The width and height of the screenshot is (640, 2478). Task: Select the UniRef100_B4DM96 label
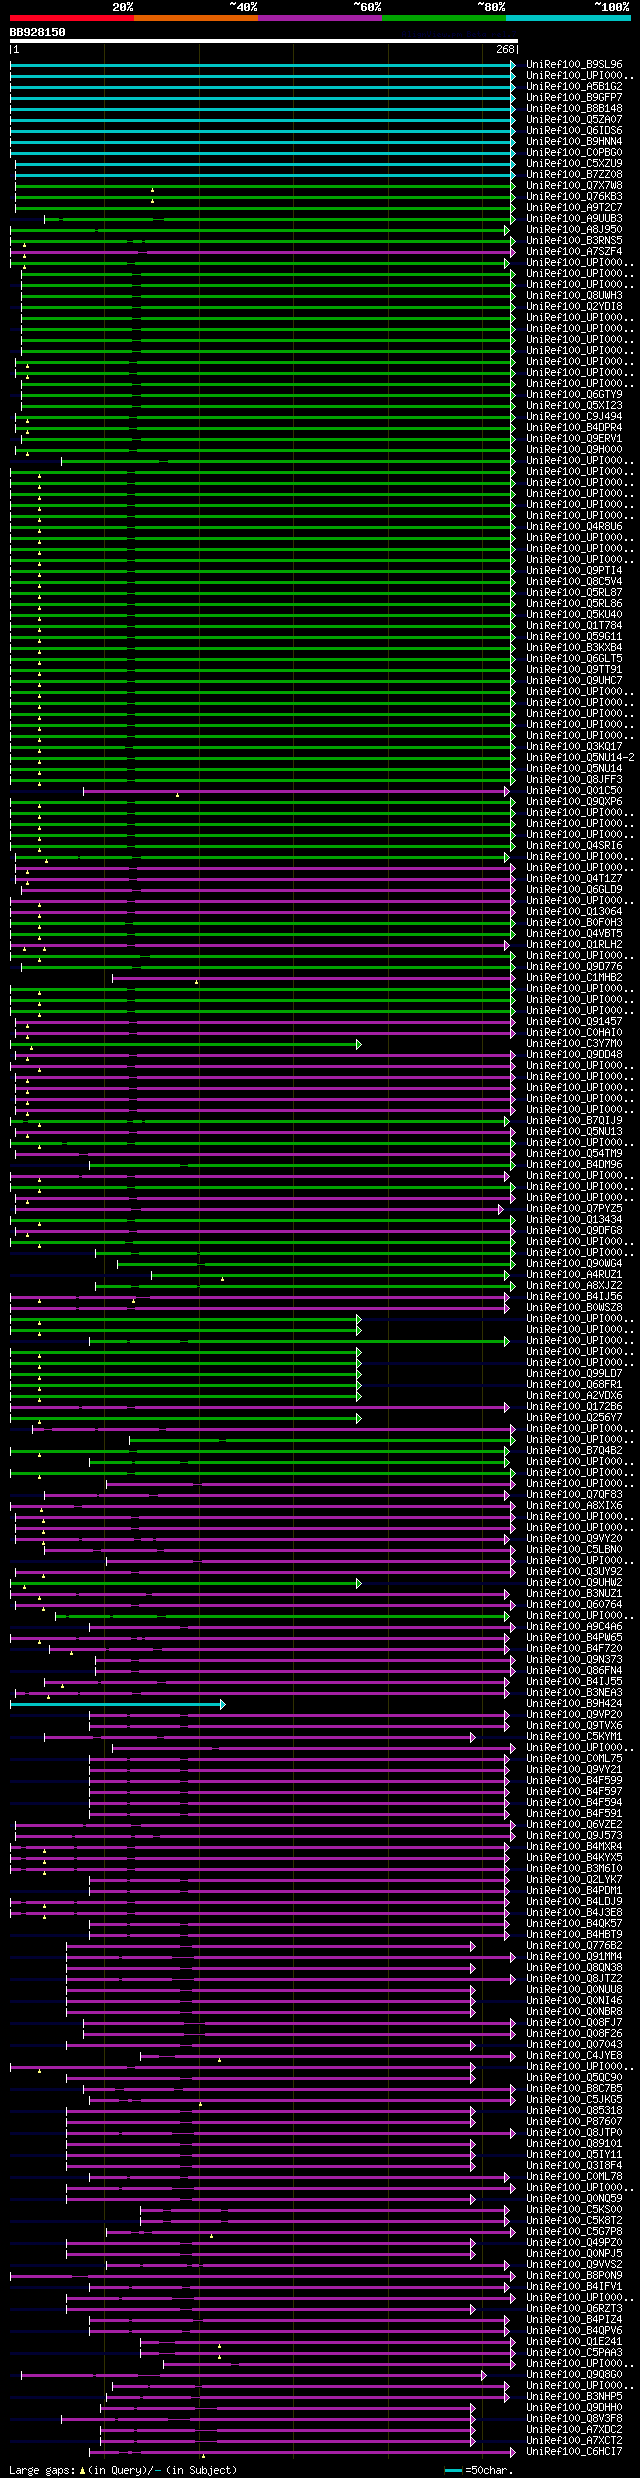pyautogui.click(x=574, y=1165)
